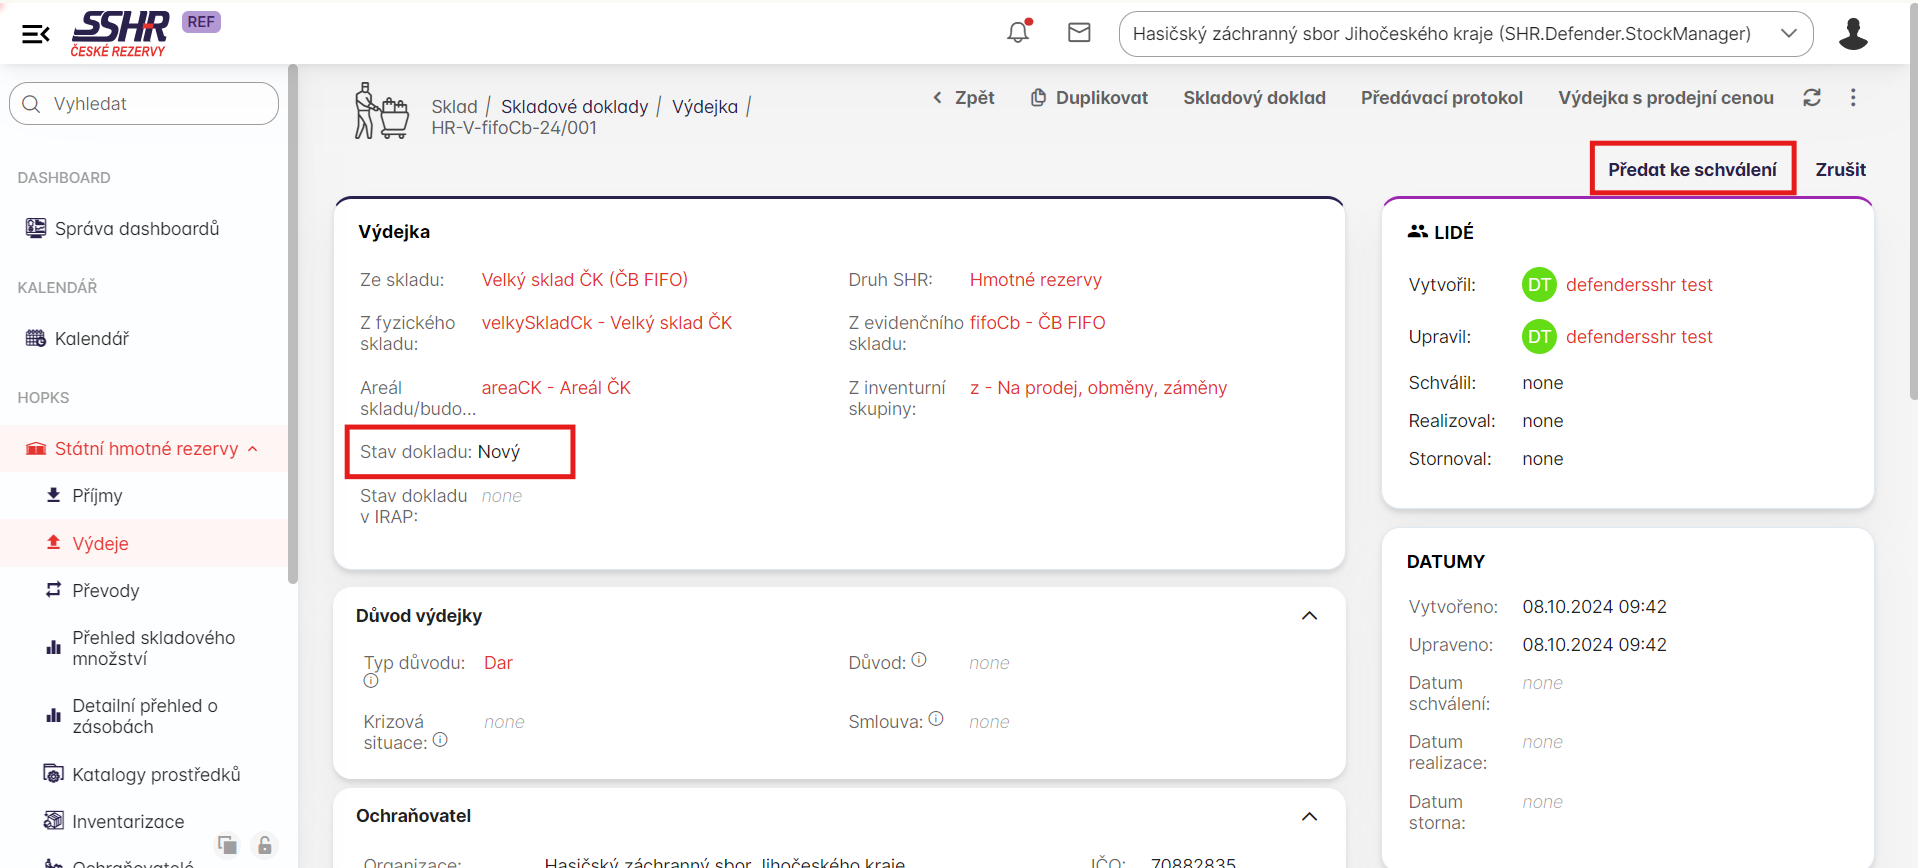The height and width of the screenshot is (868, 1918).
Task: Open Příjmy in the sidebar
Action: click(97, 496)
